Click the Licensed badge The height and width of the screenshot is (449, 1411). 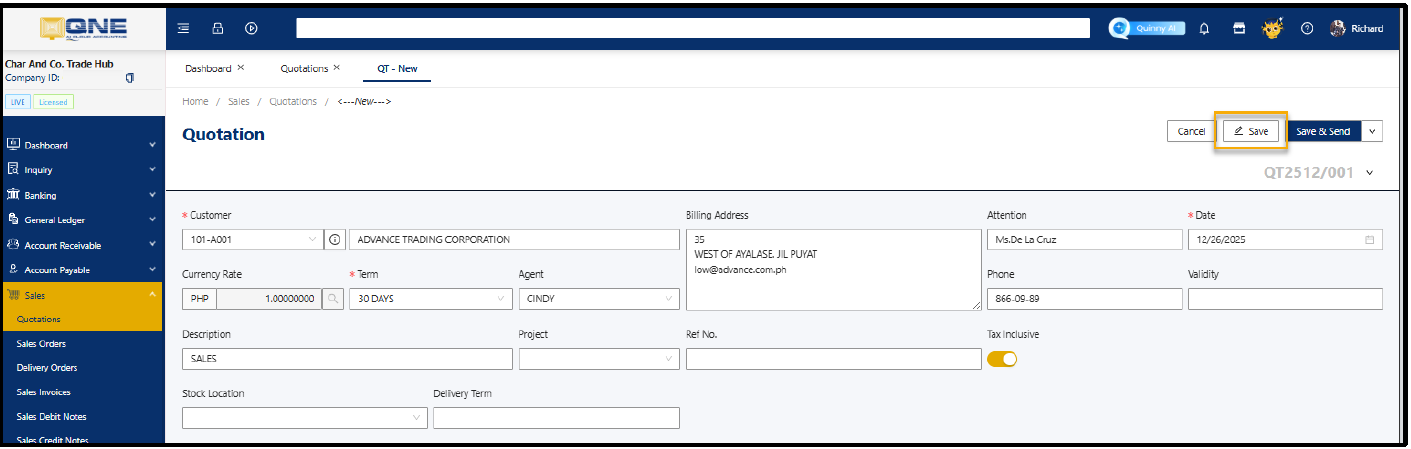pos(53,102)
